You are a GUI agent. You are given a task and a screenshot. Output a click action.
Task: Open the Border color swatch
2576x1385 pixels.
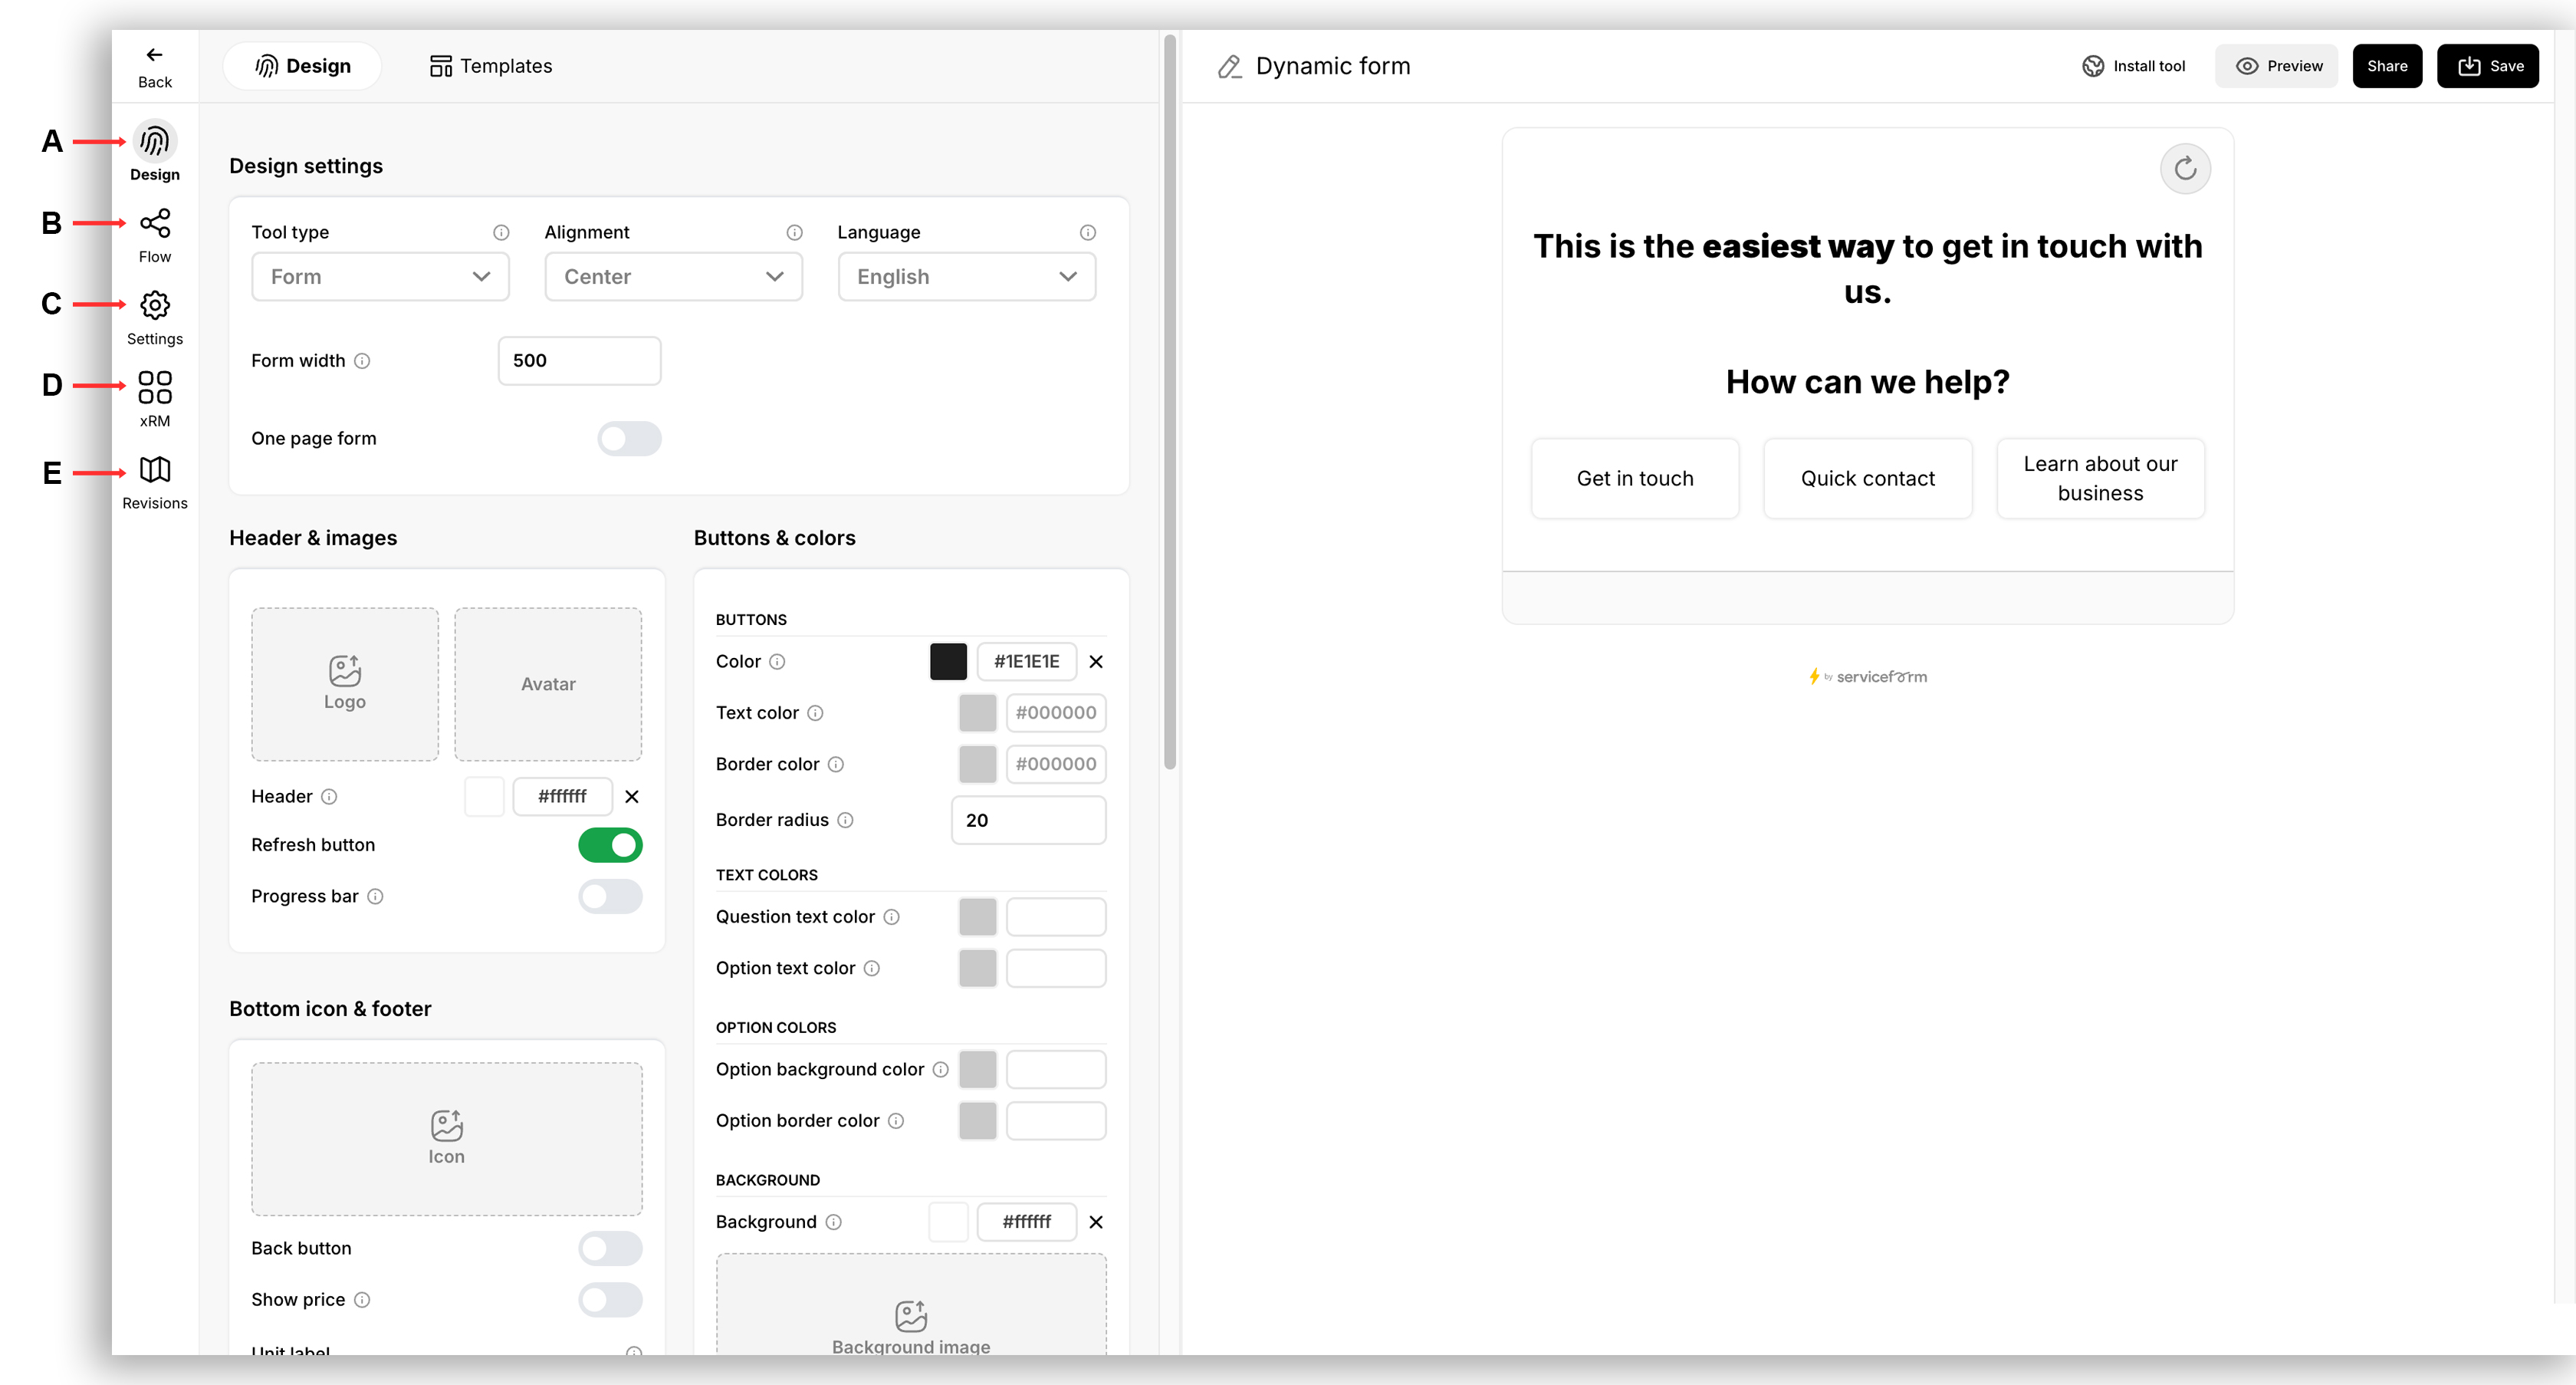pos(977,765)
